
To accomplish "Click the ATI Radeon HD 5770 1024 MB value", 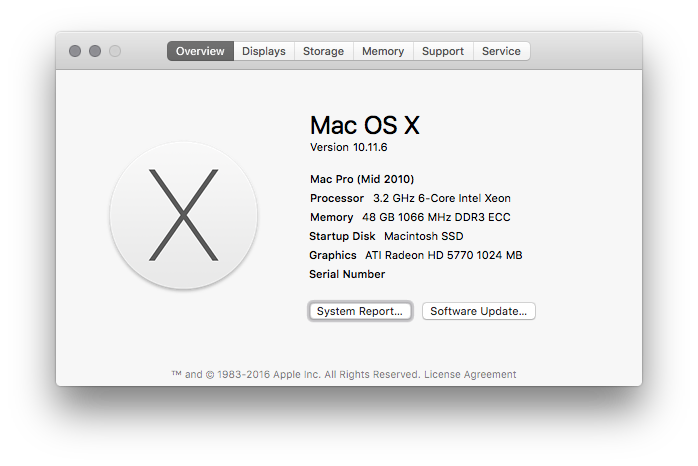I will (443, 255).
